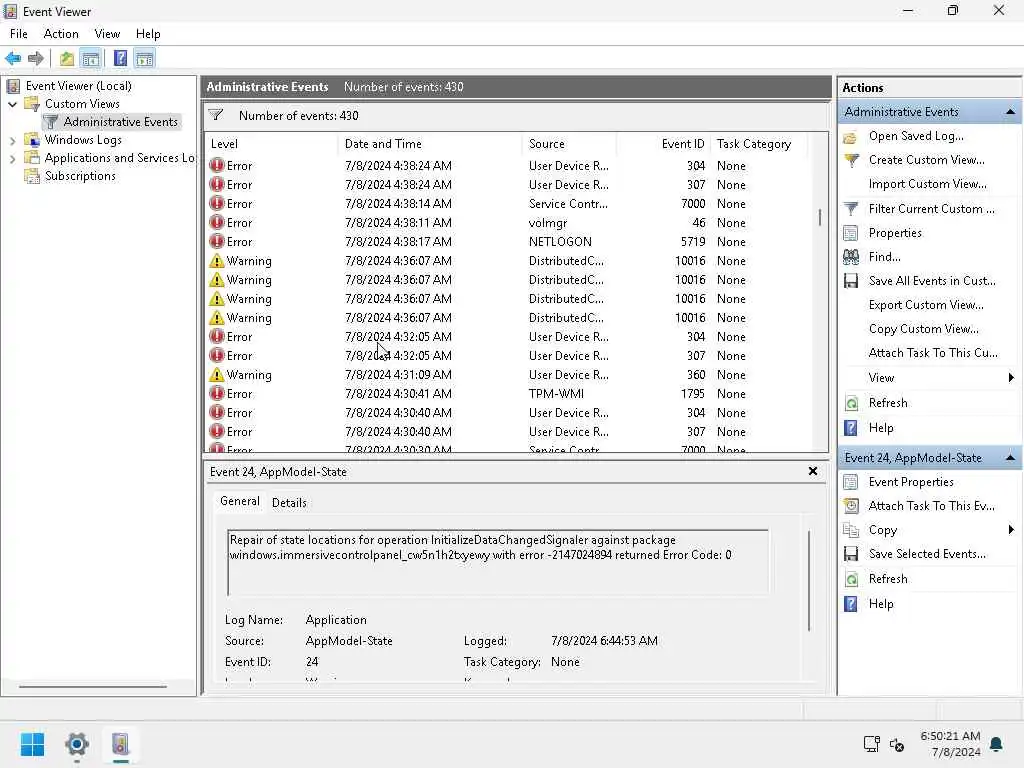Open the View submenu arrow in Actions
Screen dimensions: 1024x768
tap(1011, 377)
